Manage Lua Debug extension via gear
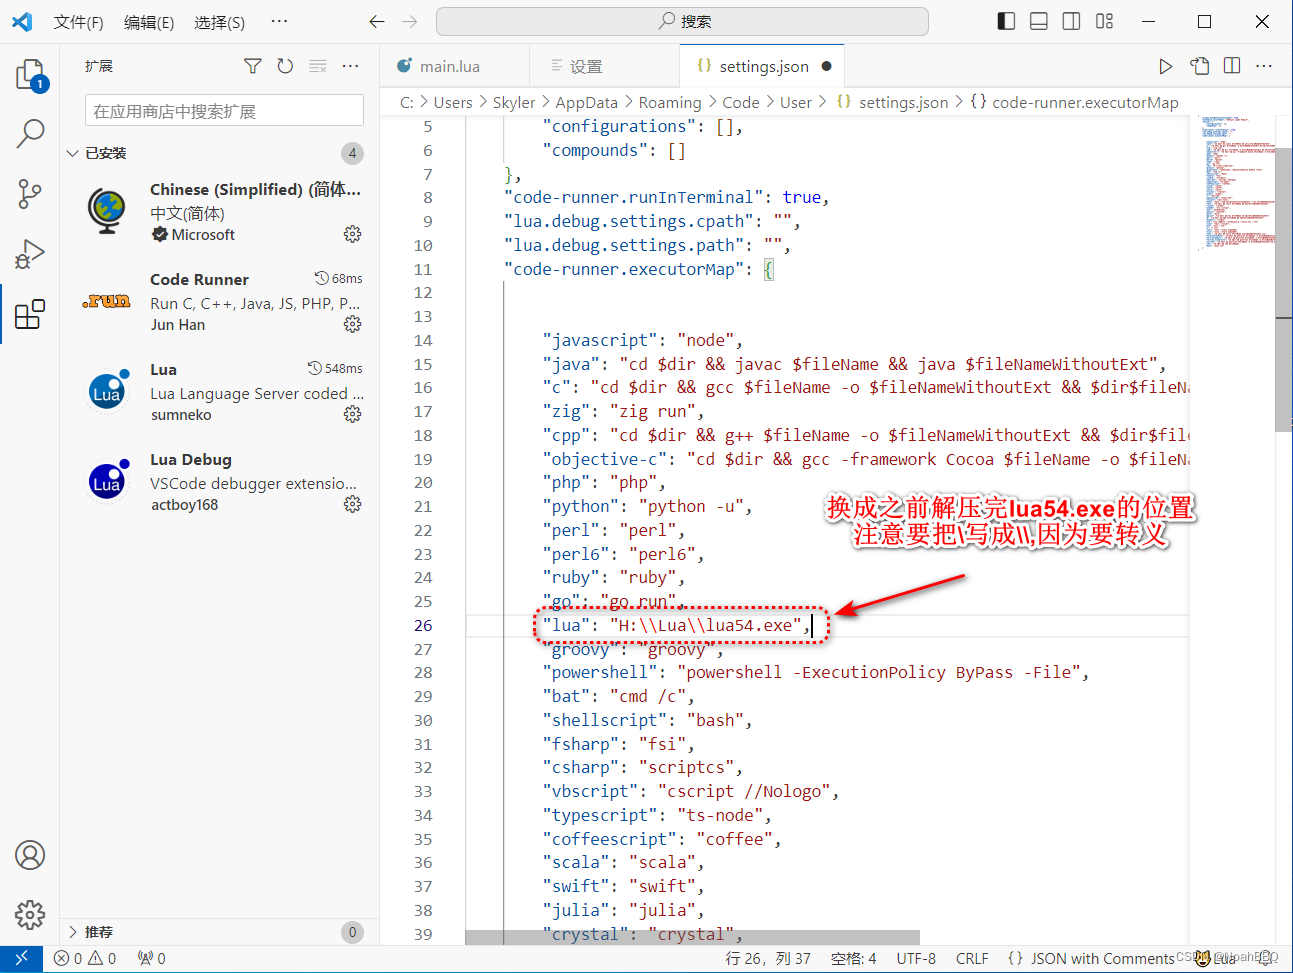The image size is (1293, 973). [352, 504]
